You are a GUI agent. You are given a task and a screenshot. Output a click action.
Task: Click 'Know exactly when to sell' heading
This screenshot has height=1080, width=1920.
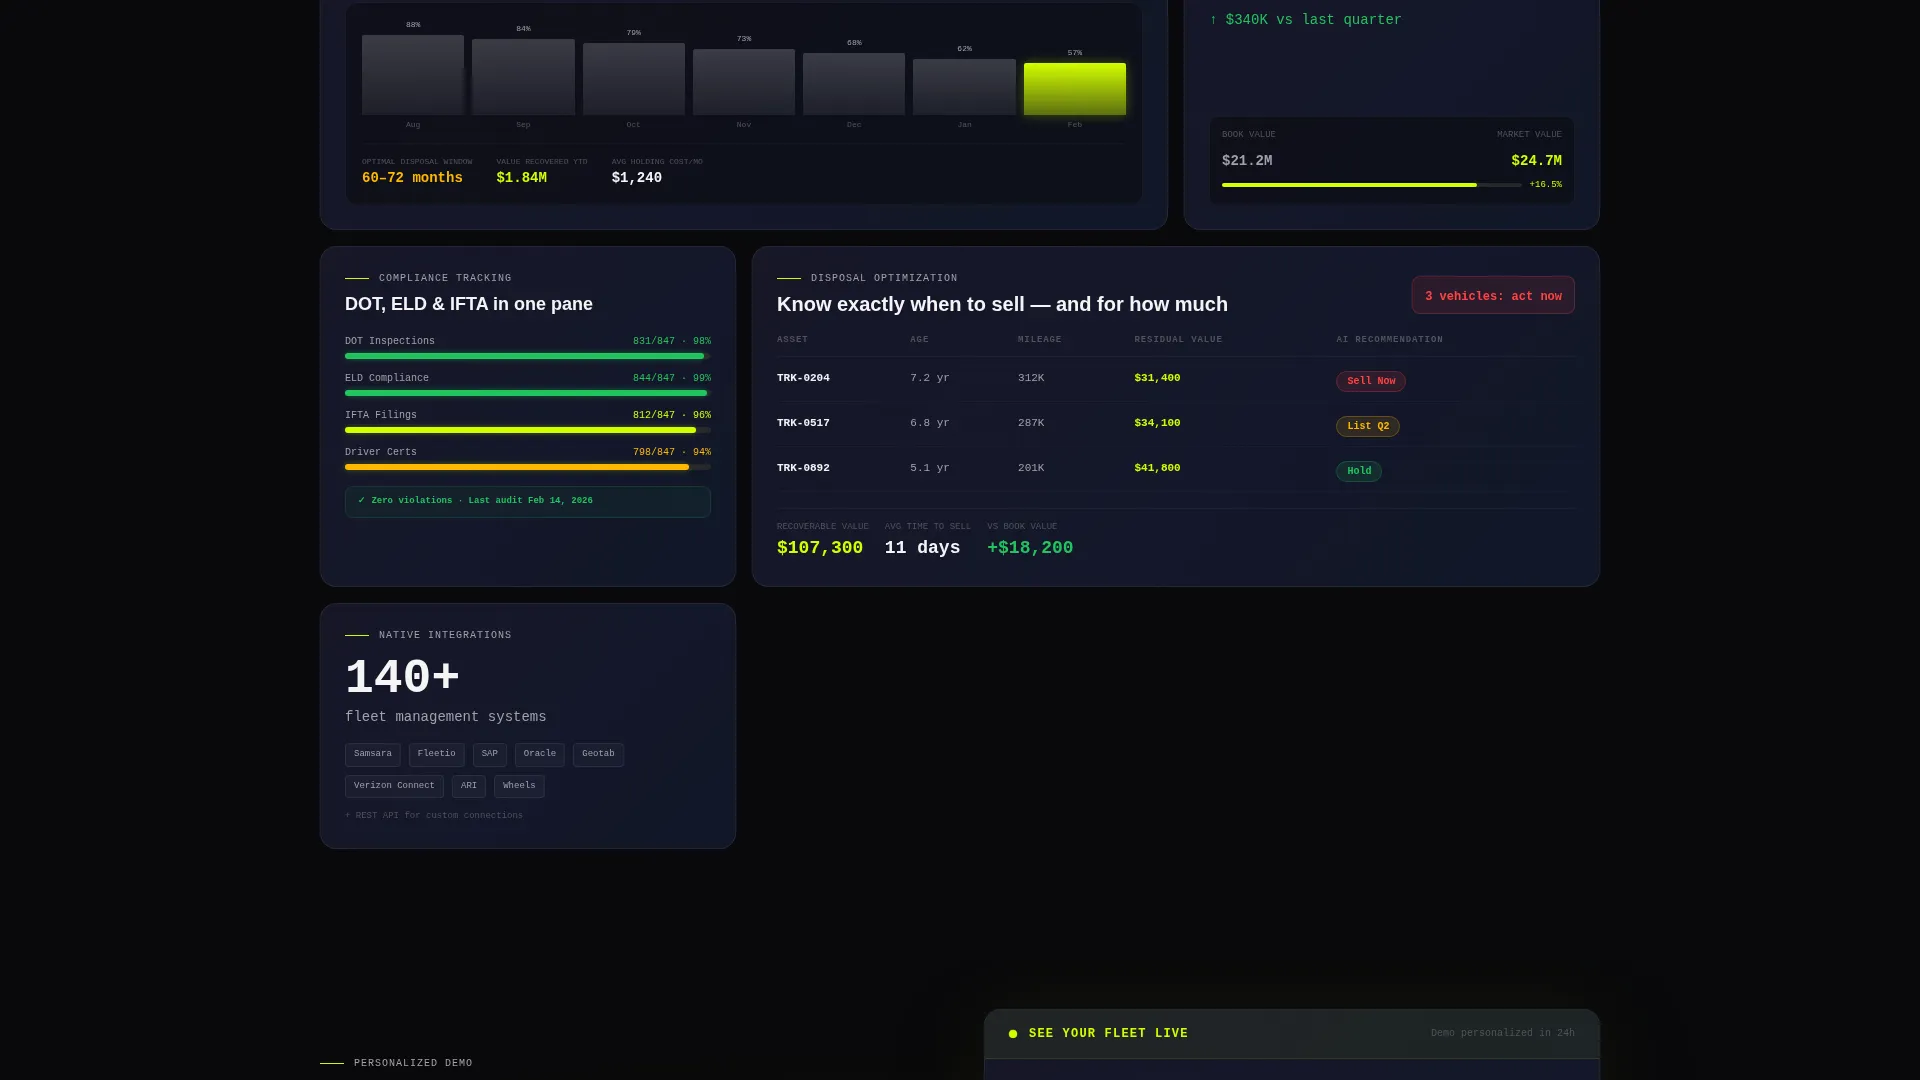(x=1002, y=304)
